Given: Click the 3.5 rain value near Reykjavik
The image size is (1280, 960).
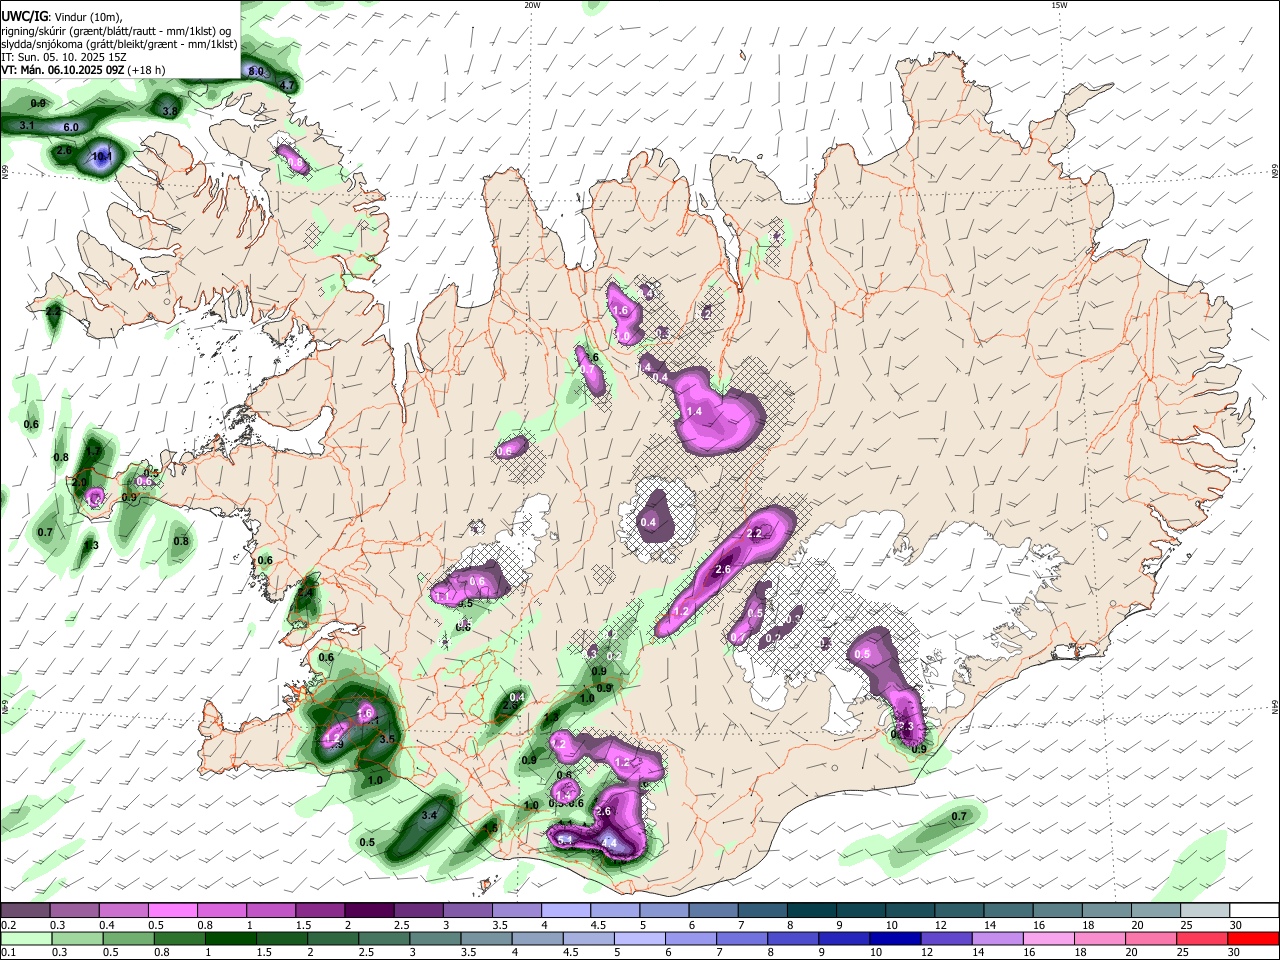Looking at the screenshot, I should pos(389,739).
